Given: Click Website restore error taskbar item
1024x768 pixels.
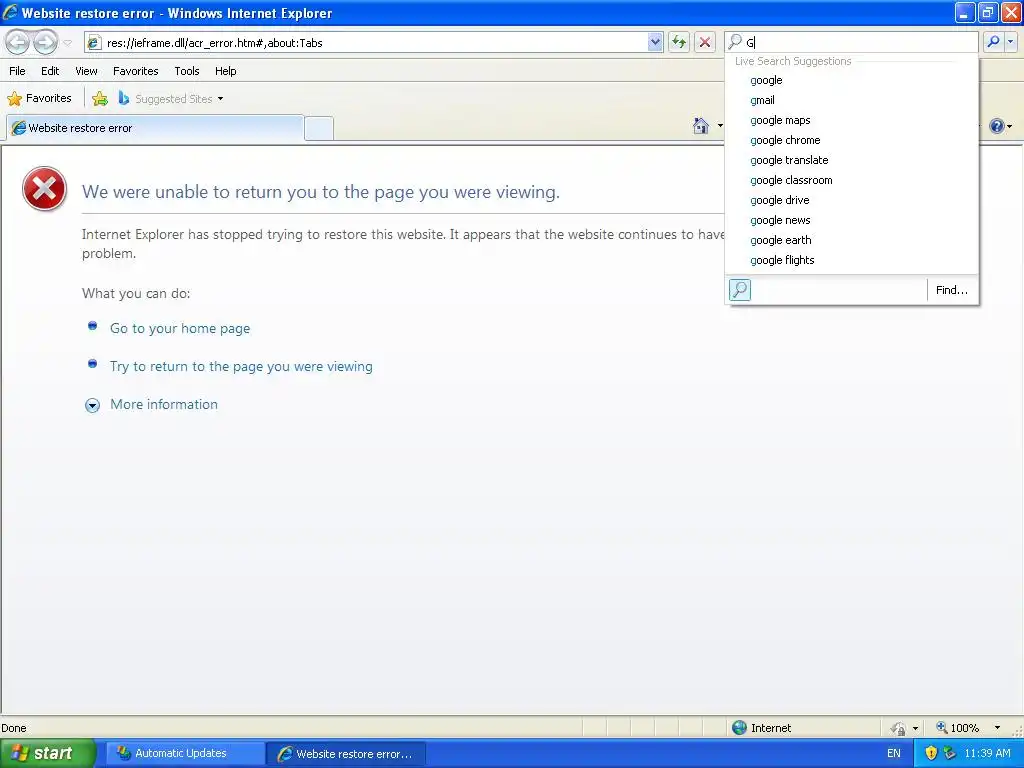Looking at the screenshot, I should [x=346, y=754].
